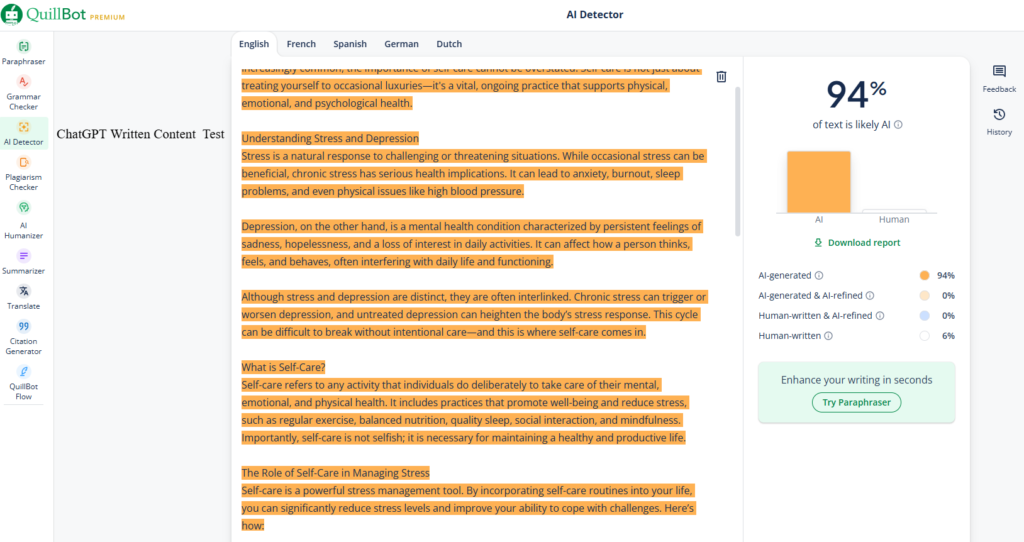Click the text editor vertical scrollbar

(x=738, y=161)
